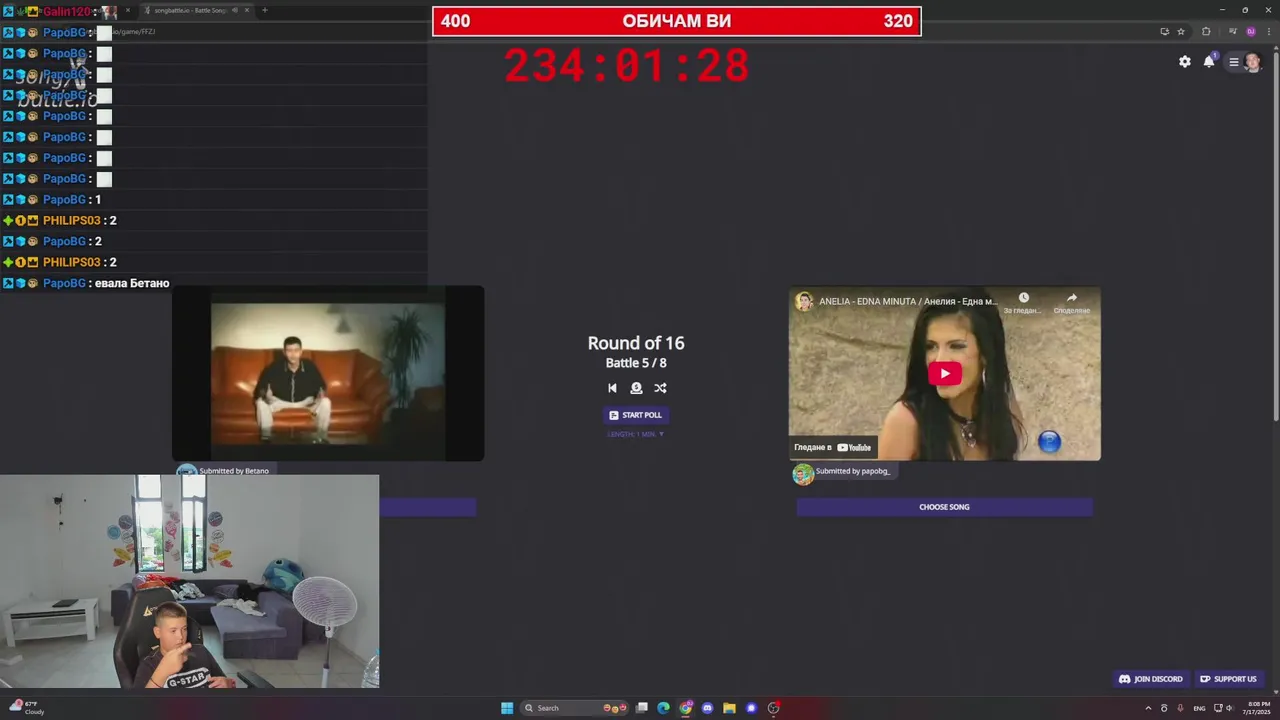Click SUPPORT US button
Viewport: 1280px width, 720px height.
pos(1228,679)
